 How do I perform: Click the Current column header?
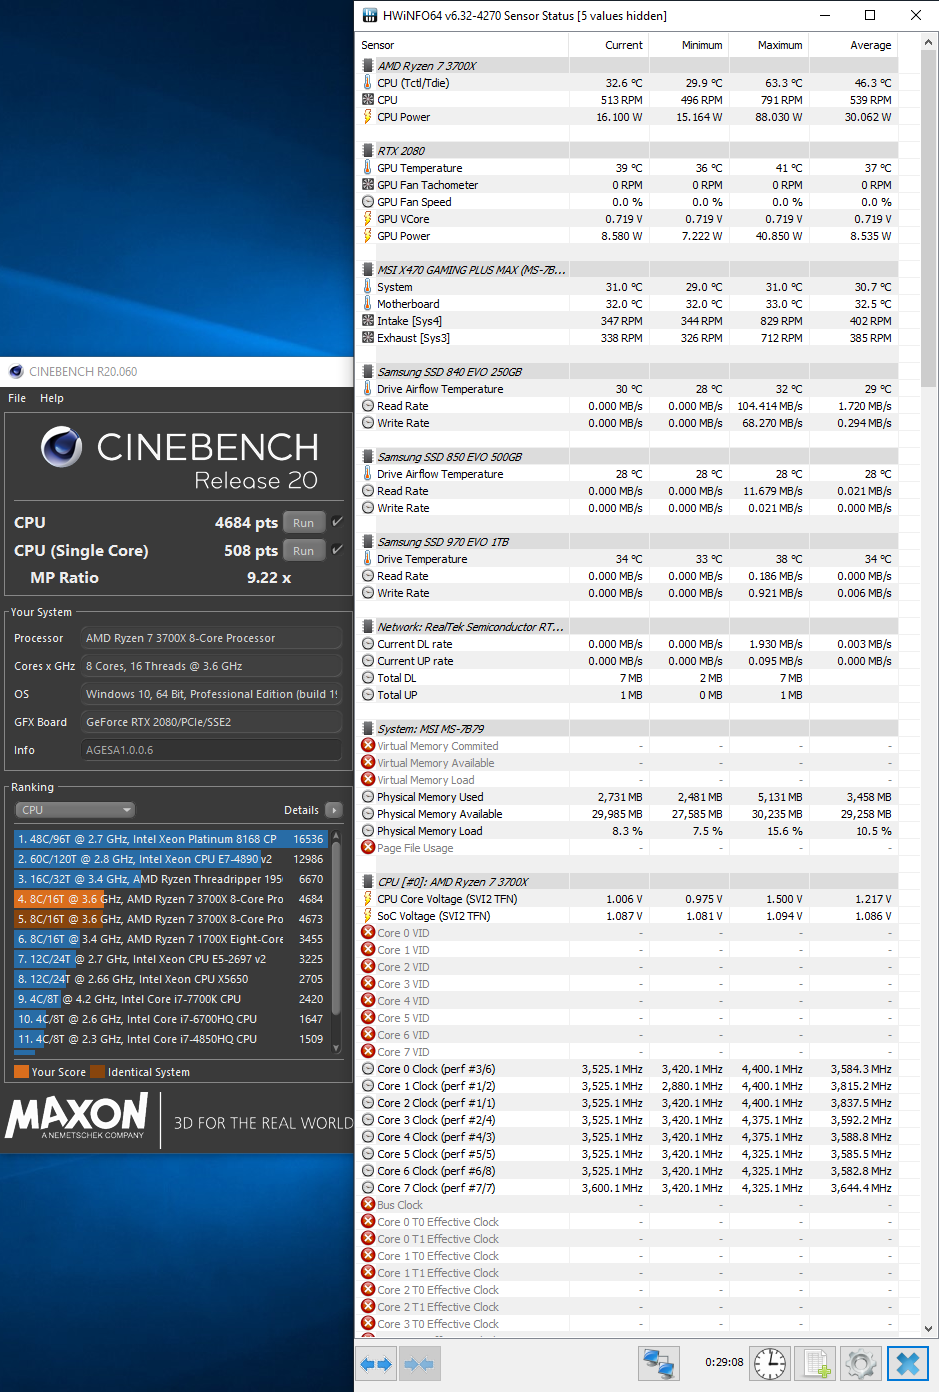tap(610, 45)
